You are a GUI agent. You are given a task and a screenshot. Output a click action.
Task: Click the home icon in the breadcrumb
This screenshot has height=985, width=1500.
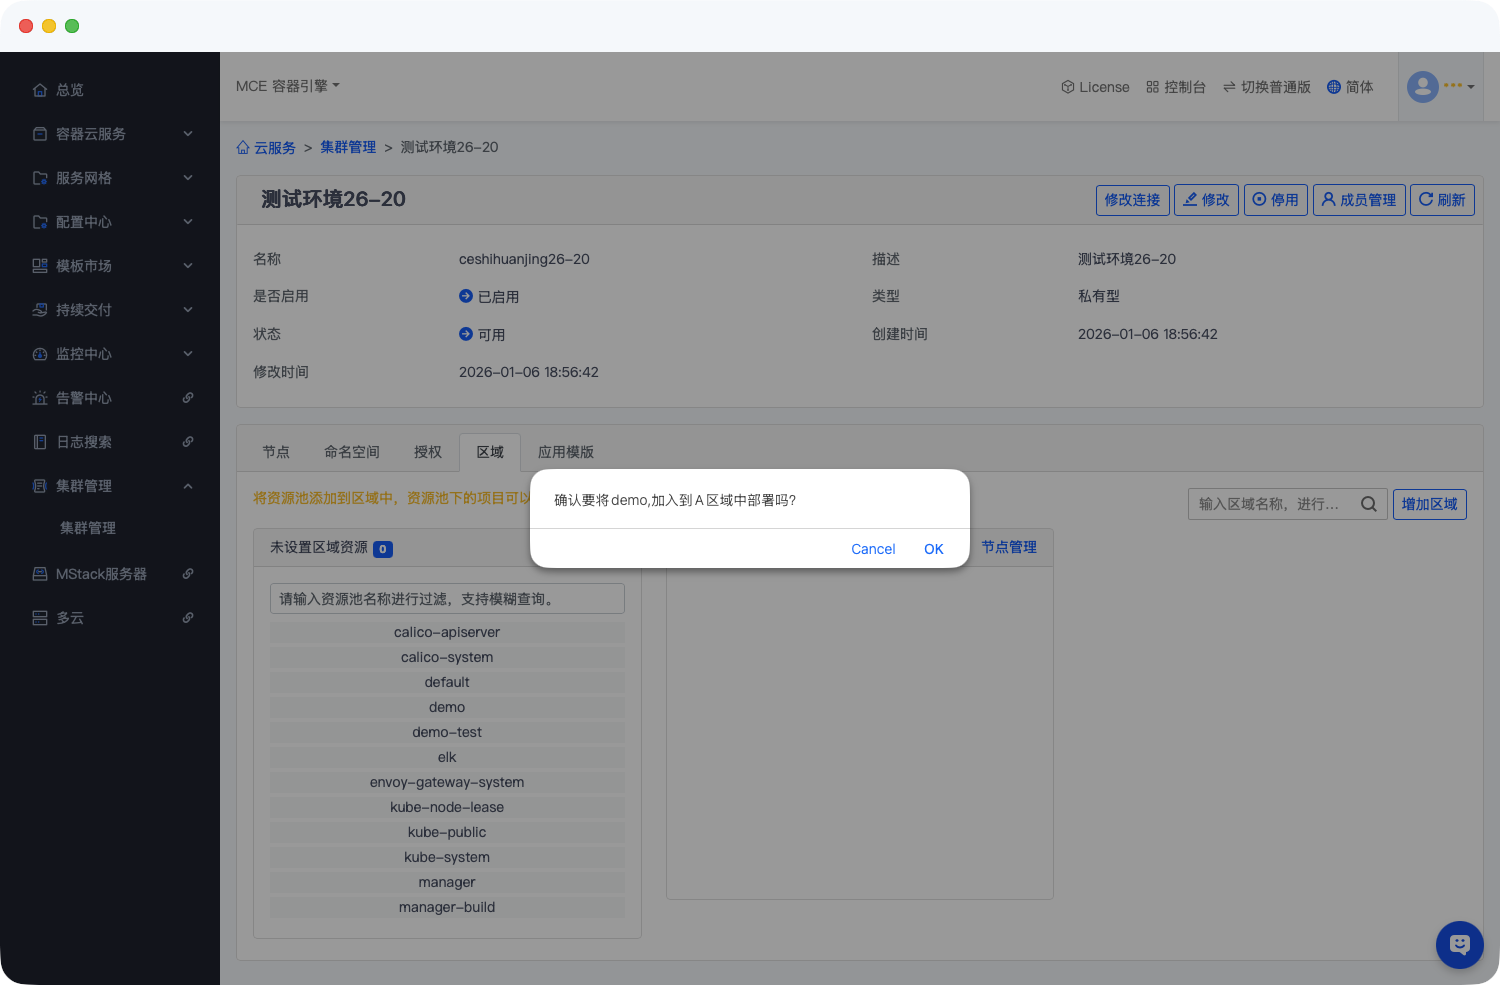[x=243, y=148]
